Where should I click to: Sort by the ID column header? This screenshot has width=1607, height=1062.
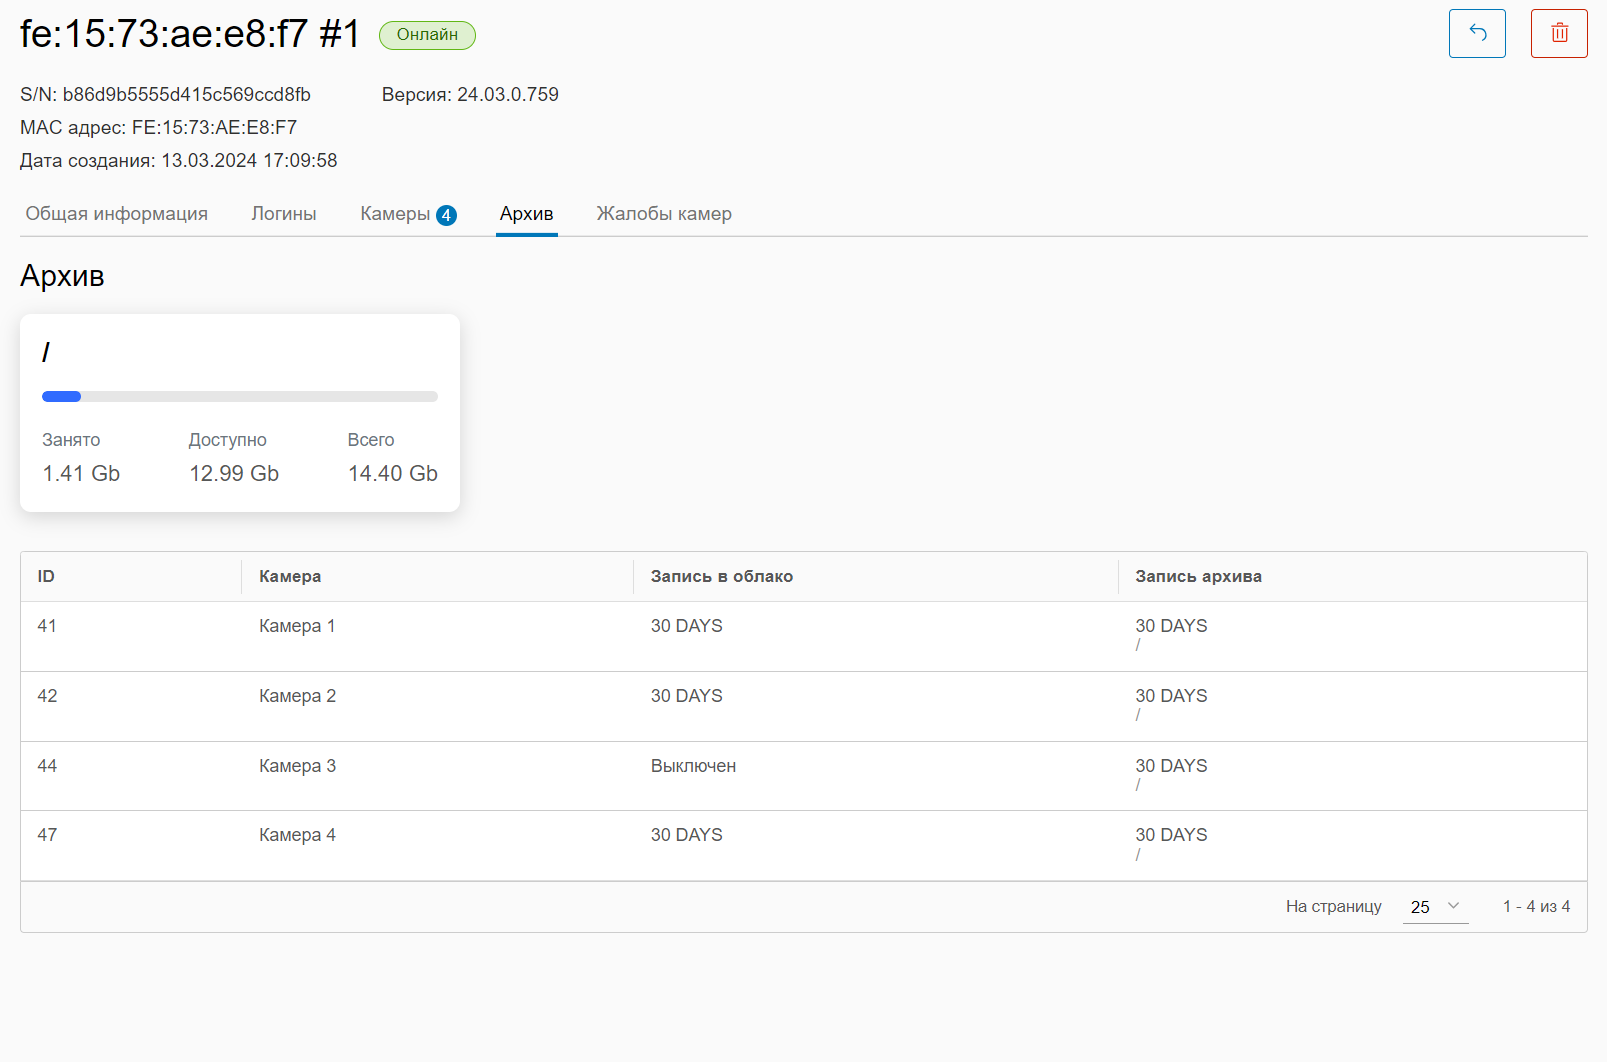tap(46, 577)
